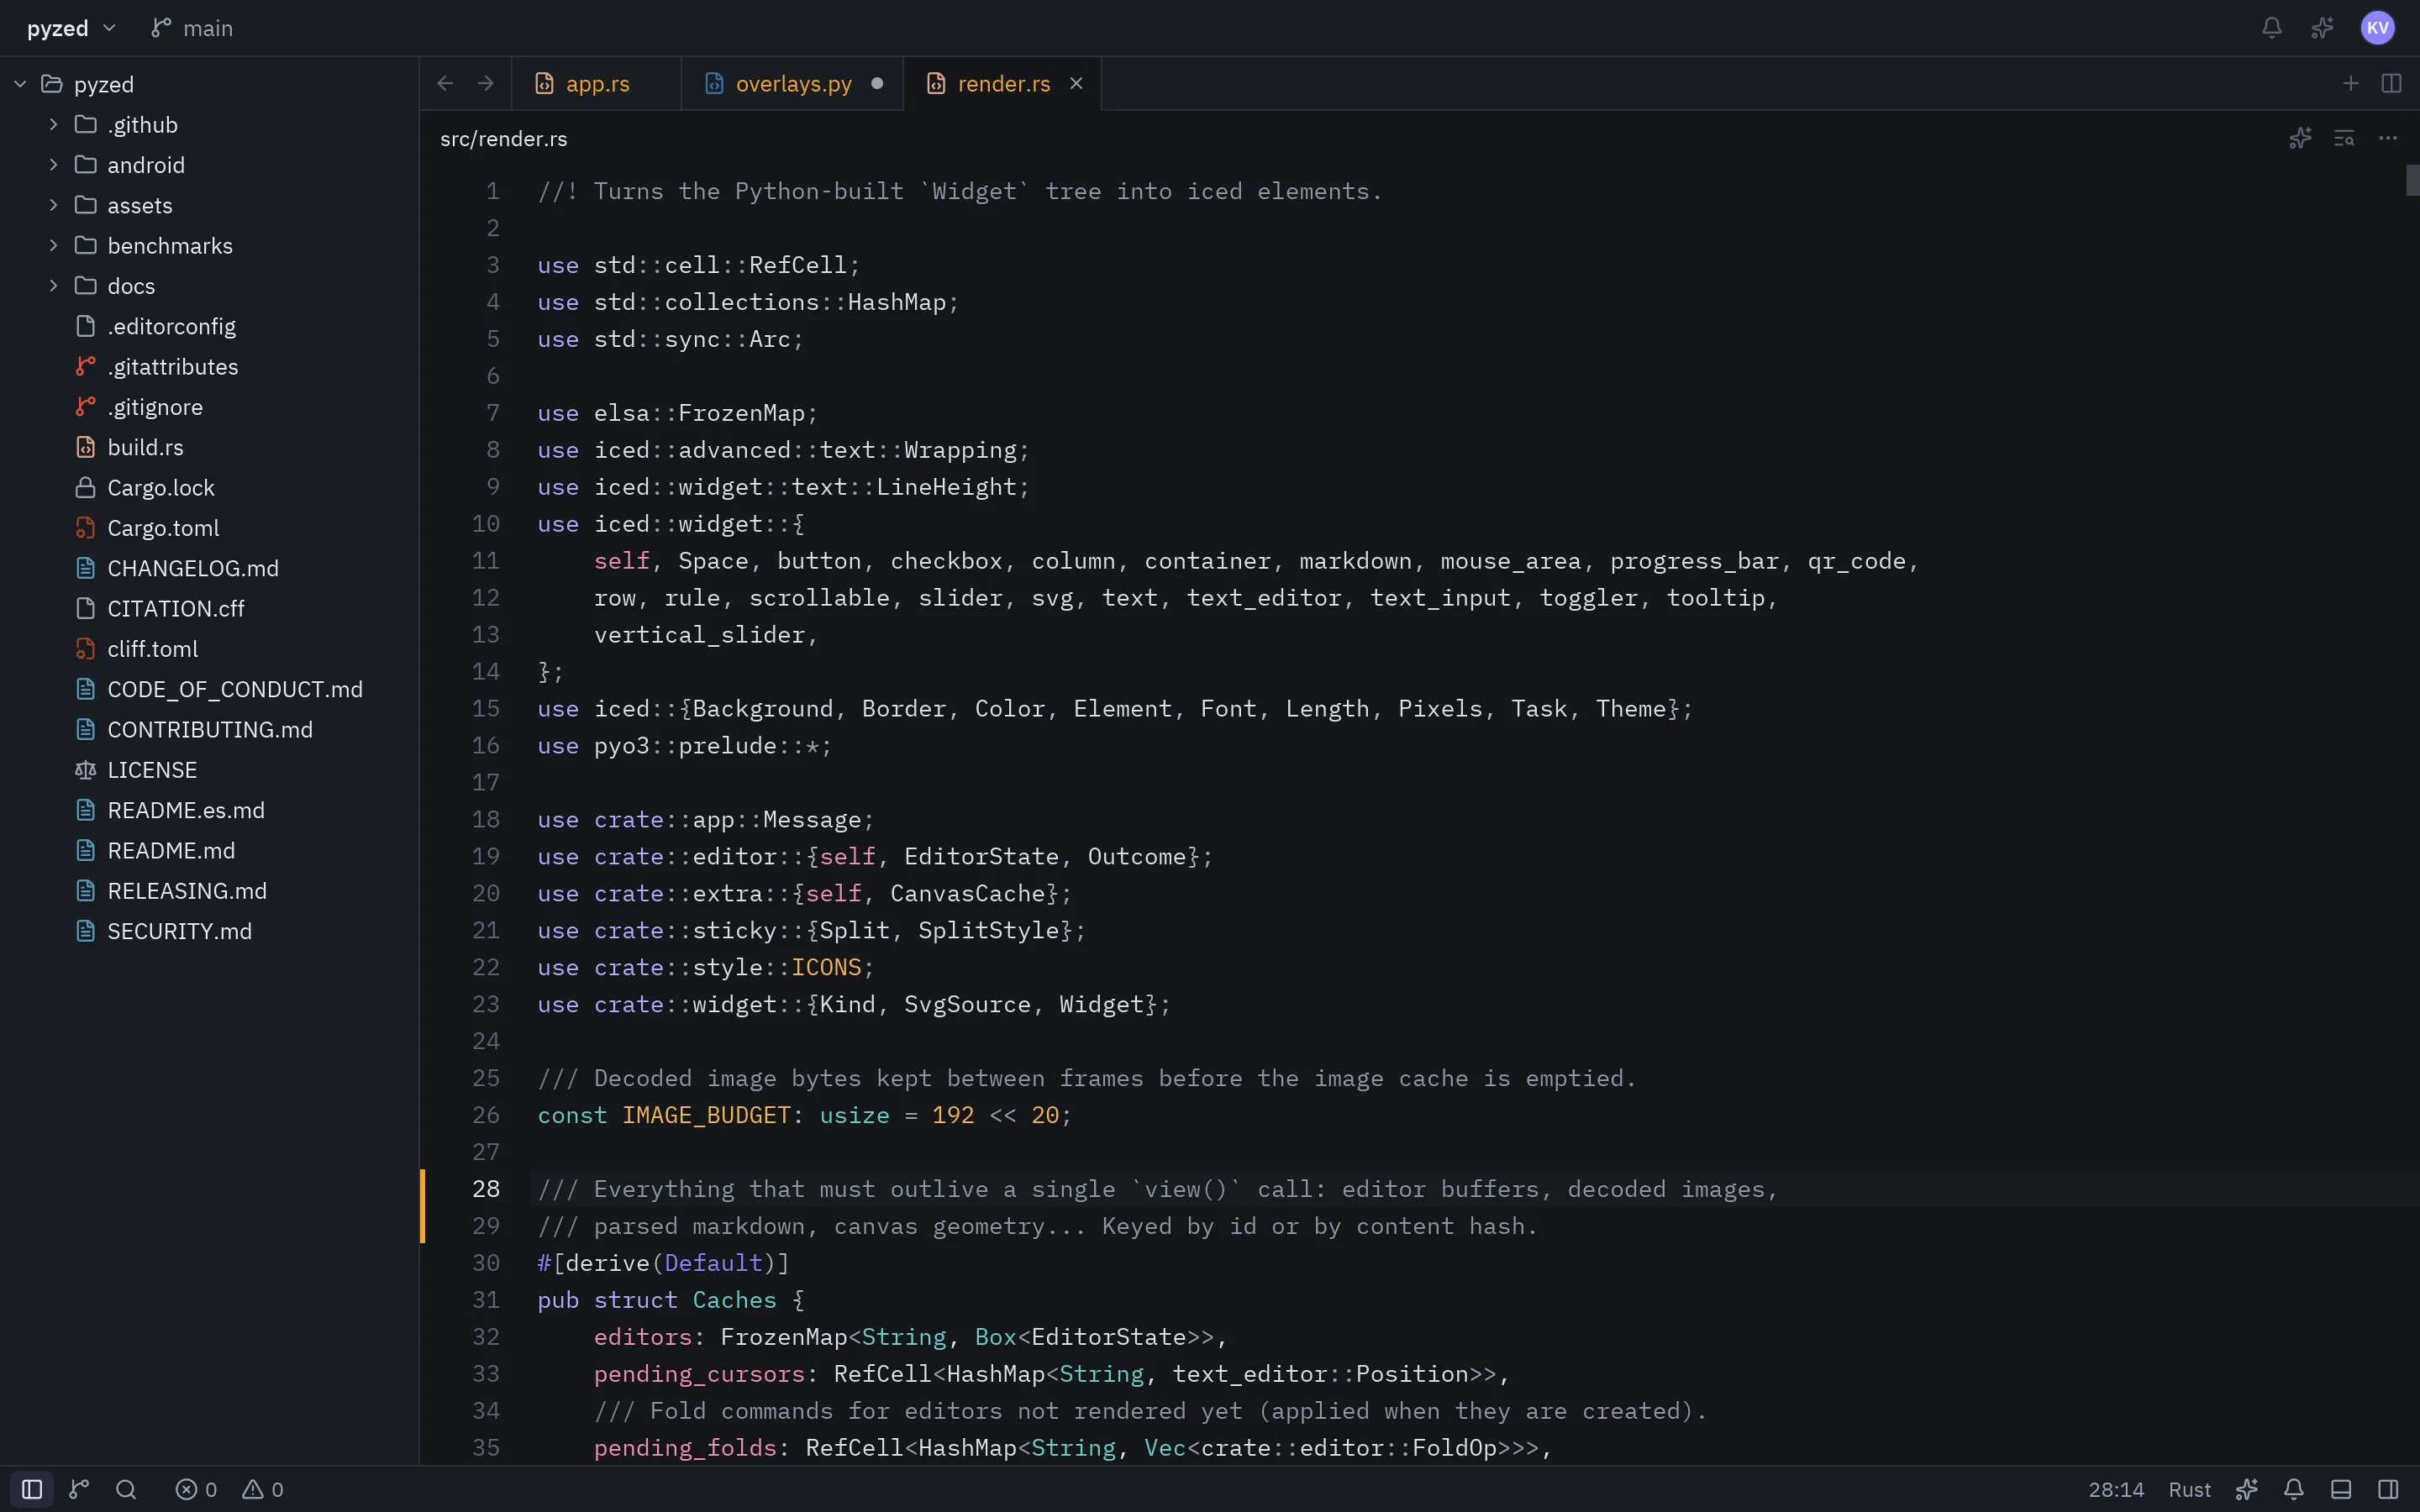
Task: Open build.rs in the file tree
Action: point(210,447)
